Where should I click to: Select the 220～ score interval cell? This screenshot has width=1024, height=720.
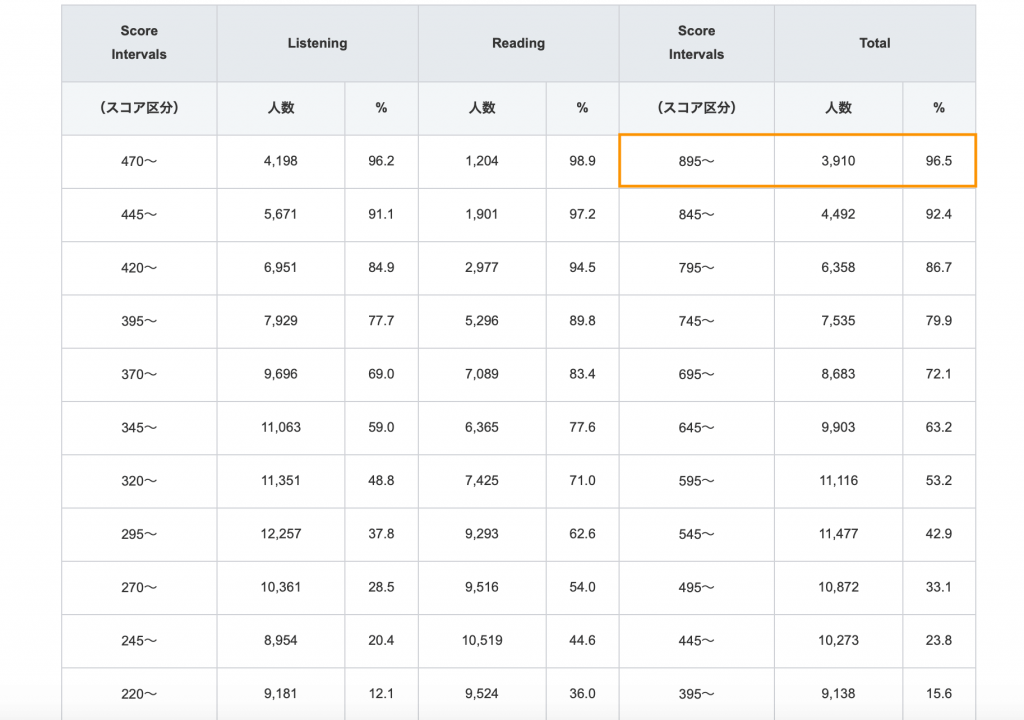point(139,693)
